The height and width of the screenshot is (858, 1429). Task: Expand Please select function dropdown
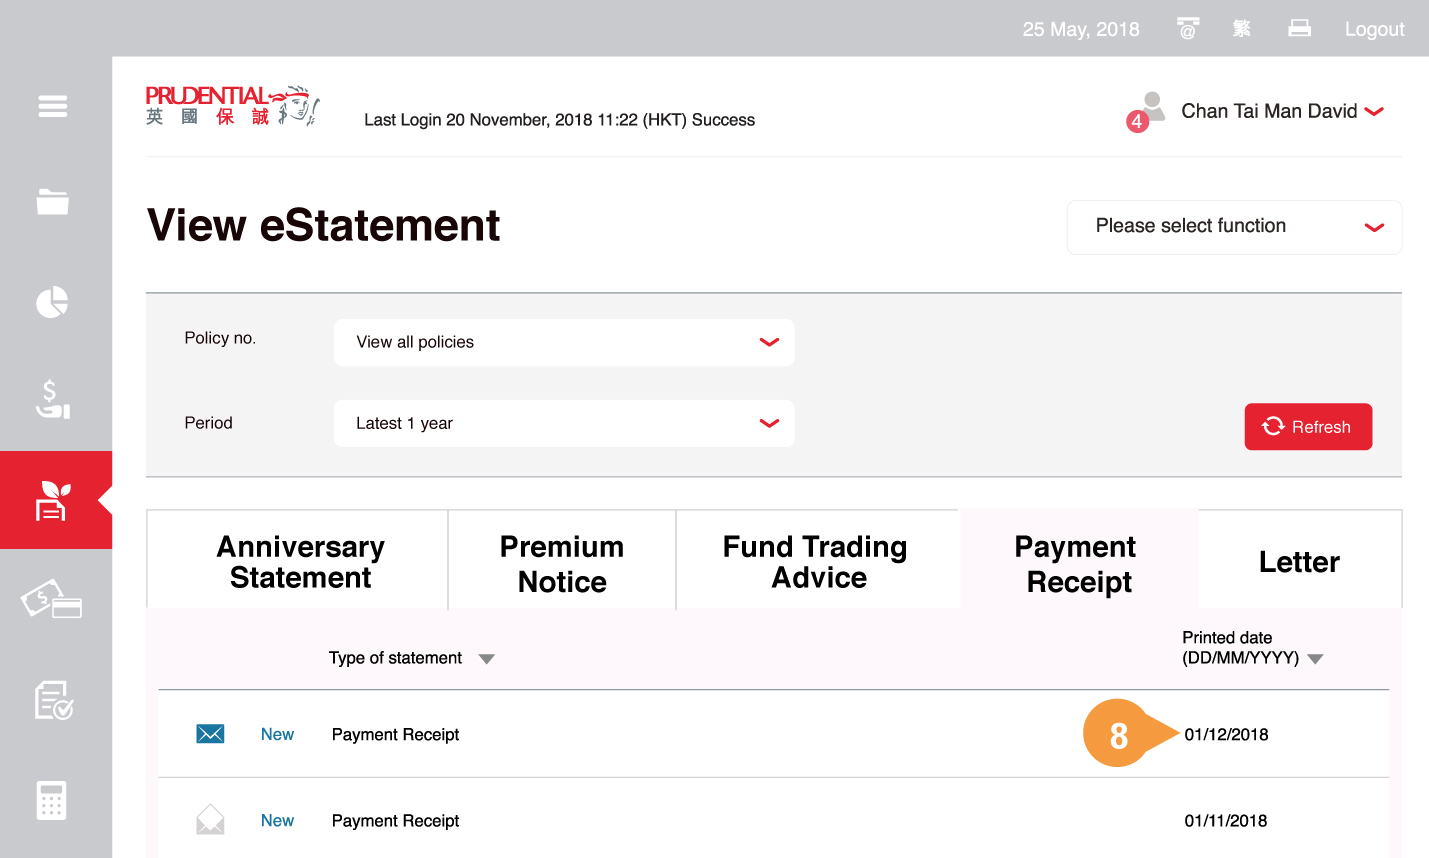1234,227
